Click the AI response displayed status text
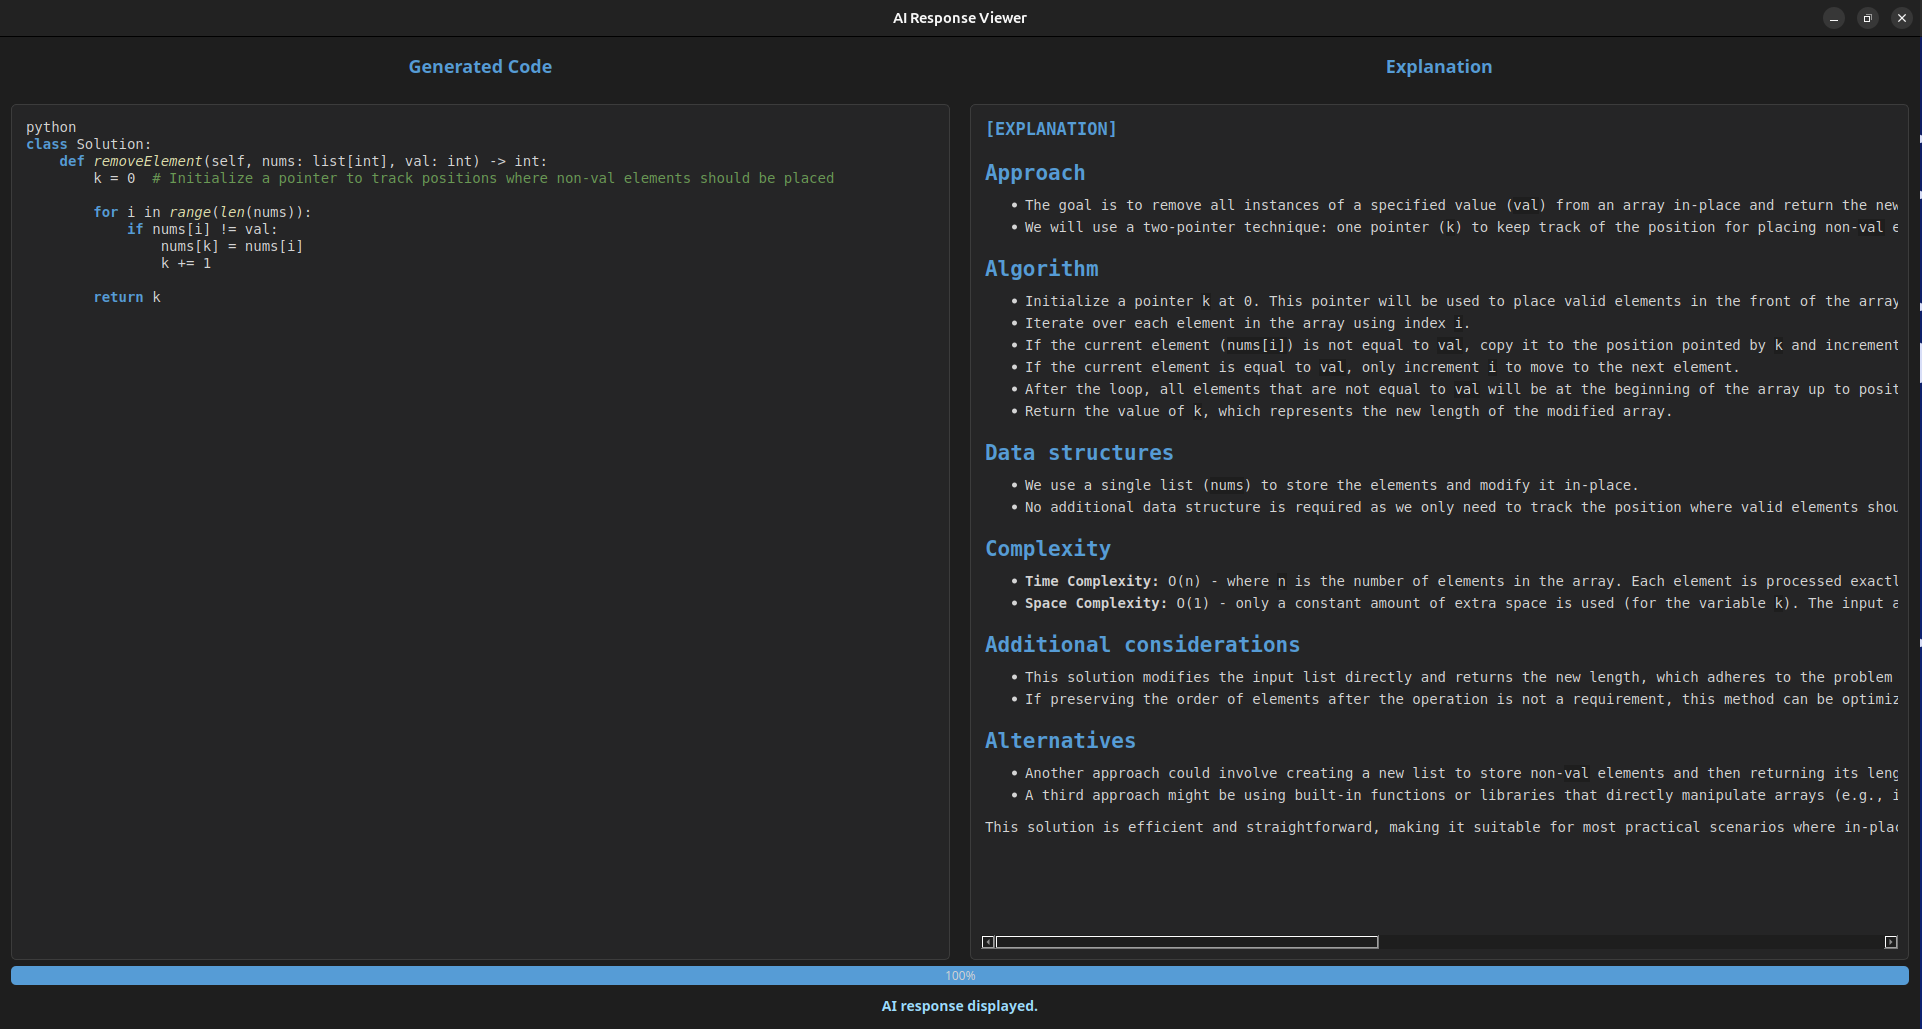1922x1029 pixels. coord(959,1006)
